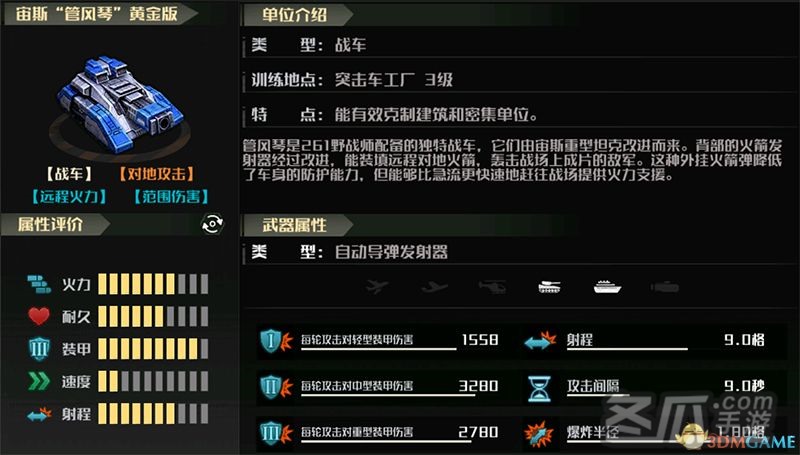Image resolution: width=800 pixels, height=455 pixels.
Task: Select the ship target type icon
Action: [x=607, y=287]
